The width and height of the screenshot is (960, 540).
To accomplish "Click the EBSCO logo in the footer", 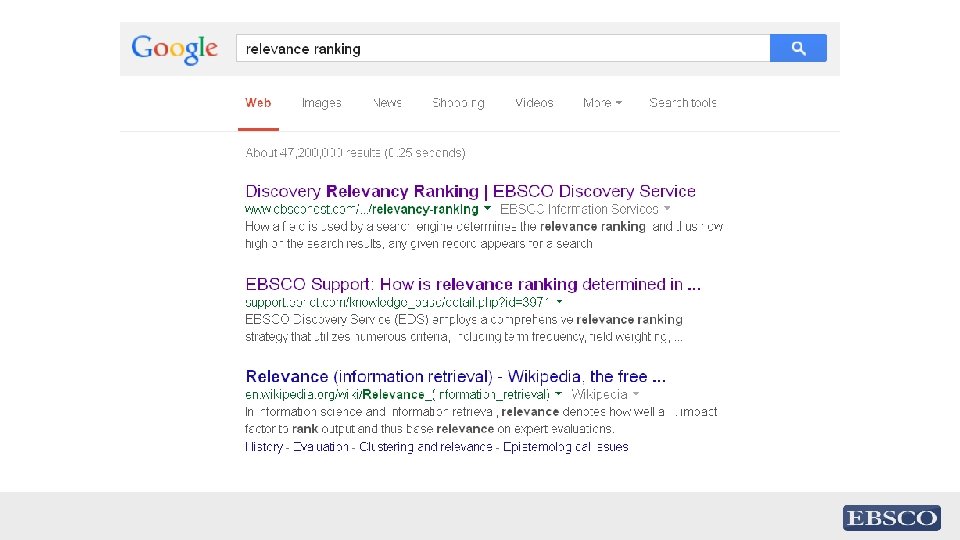I will point(891,518).
